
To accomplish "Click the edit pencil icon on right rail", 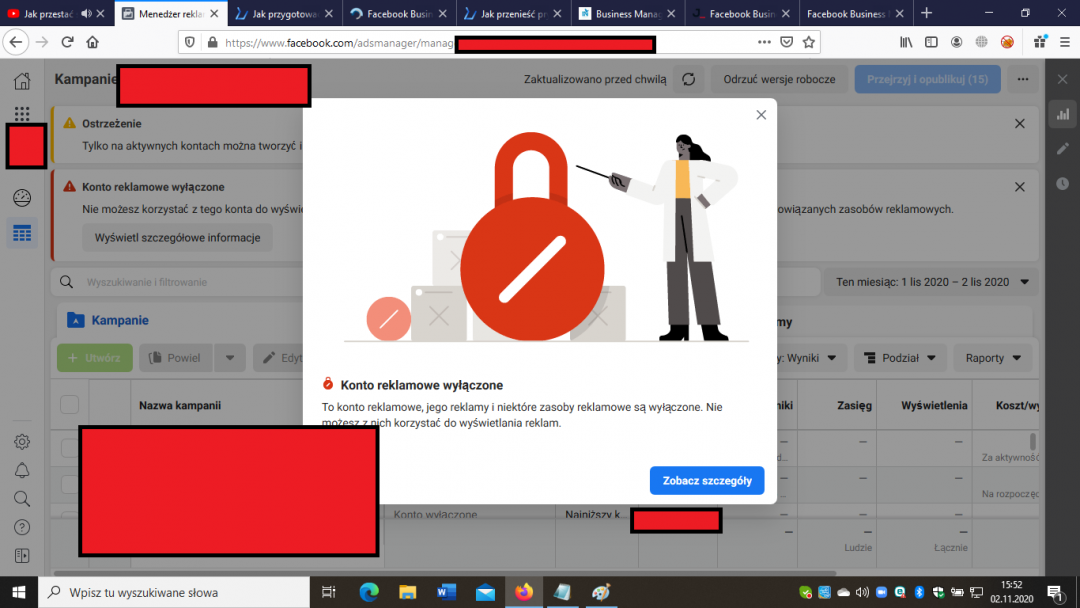I will click(x=1062, y=149).
